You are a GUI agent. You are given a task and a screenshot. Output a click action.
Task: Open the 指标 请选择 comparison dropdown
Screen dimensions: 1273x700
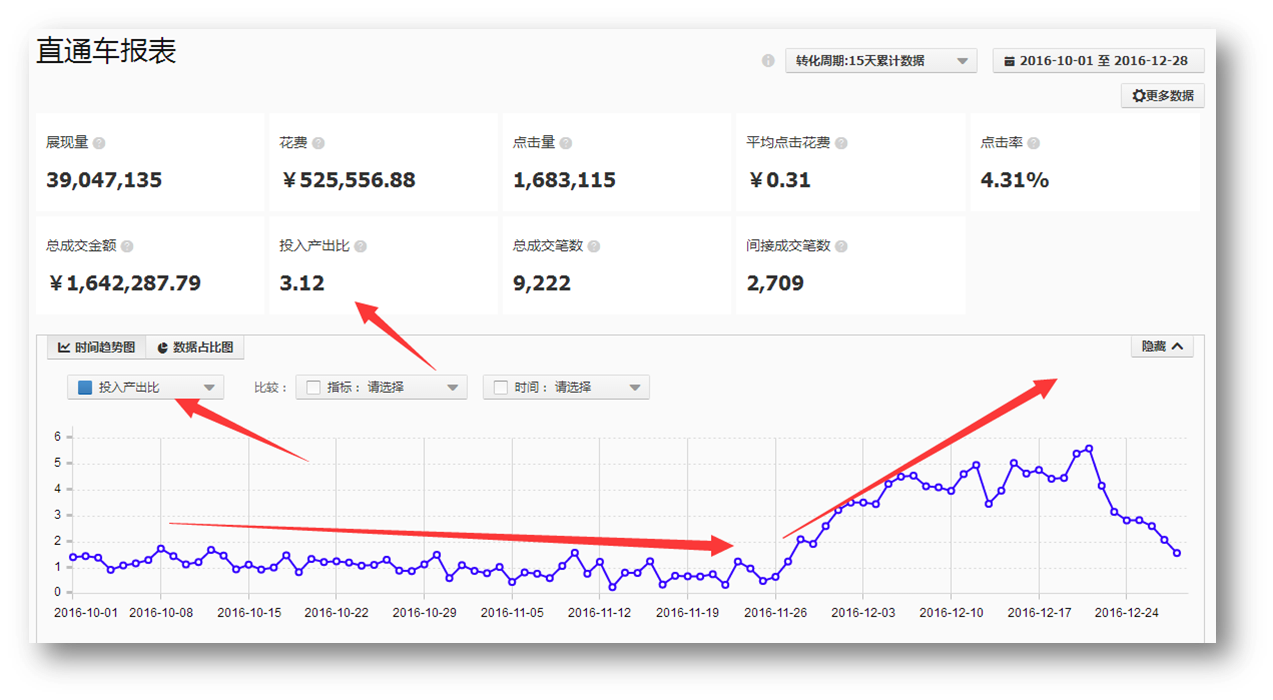pyautogui.click(x=381, y=387)
